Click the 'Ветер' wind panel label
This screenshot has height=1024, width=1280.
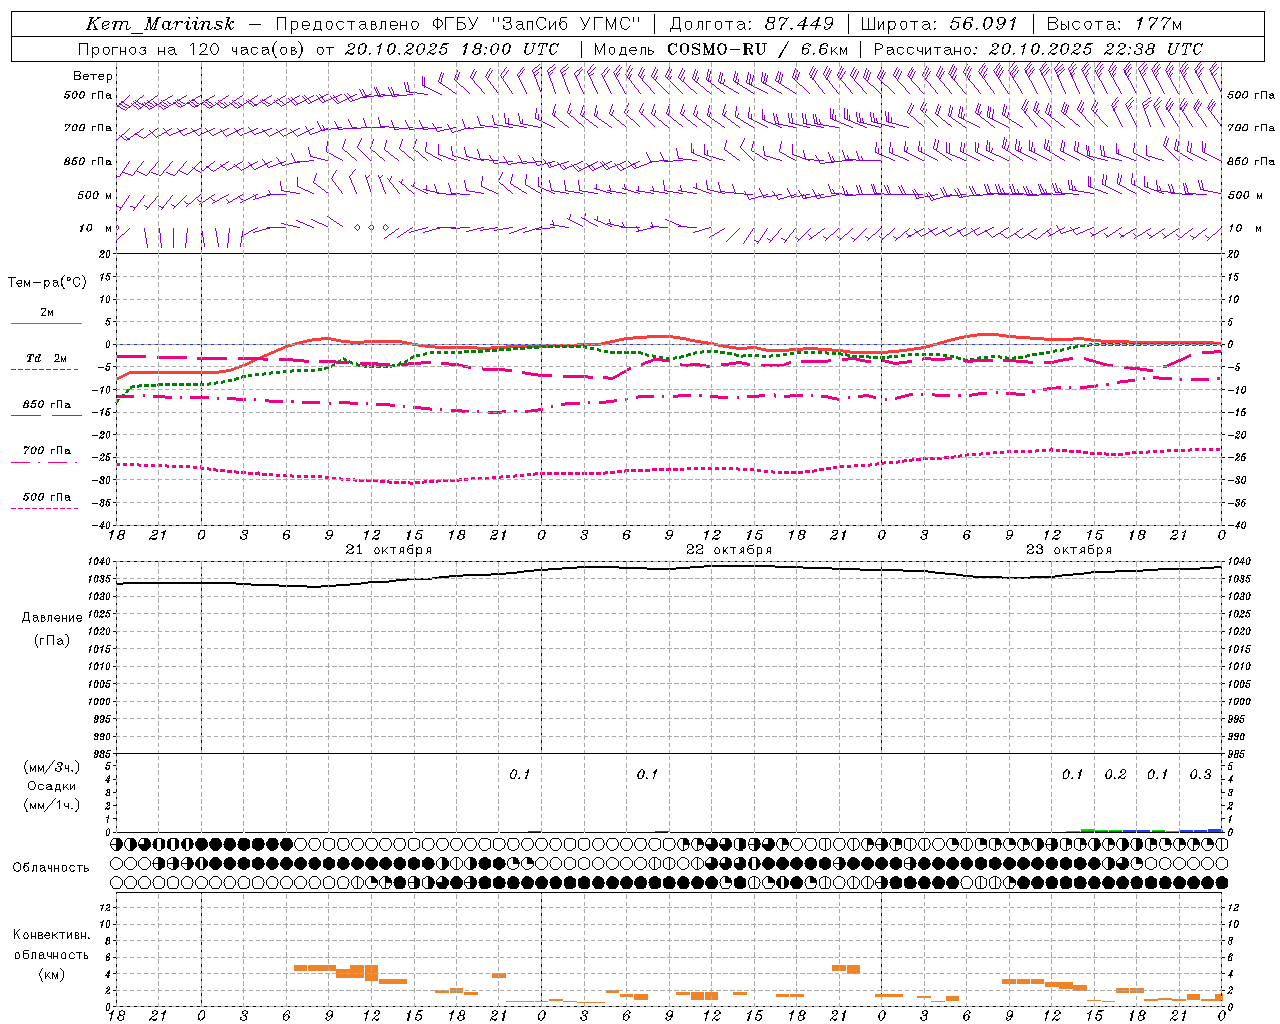coord(93,76)
